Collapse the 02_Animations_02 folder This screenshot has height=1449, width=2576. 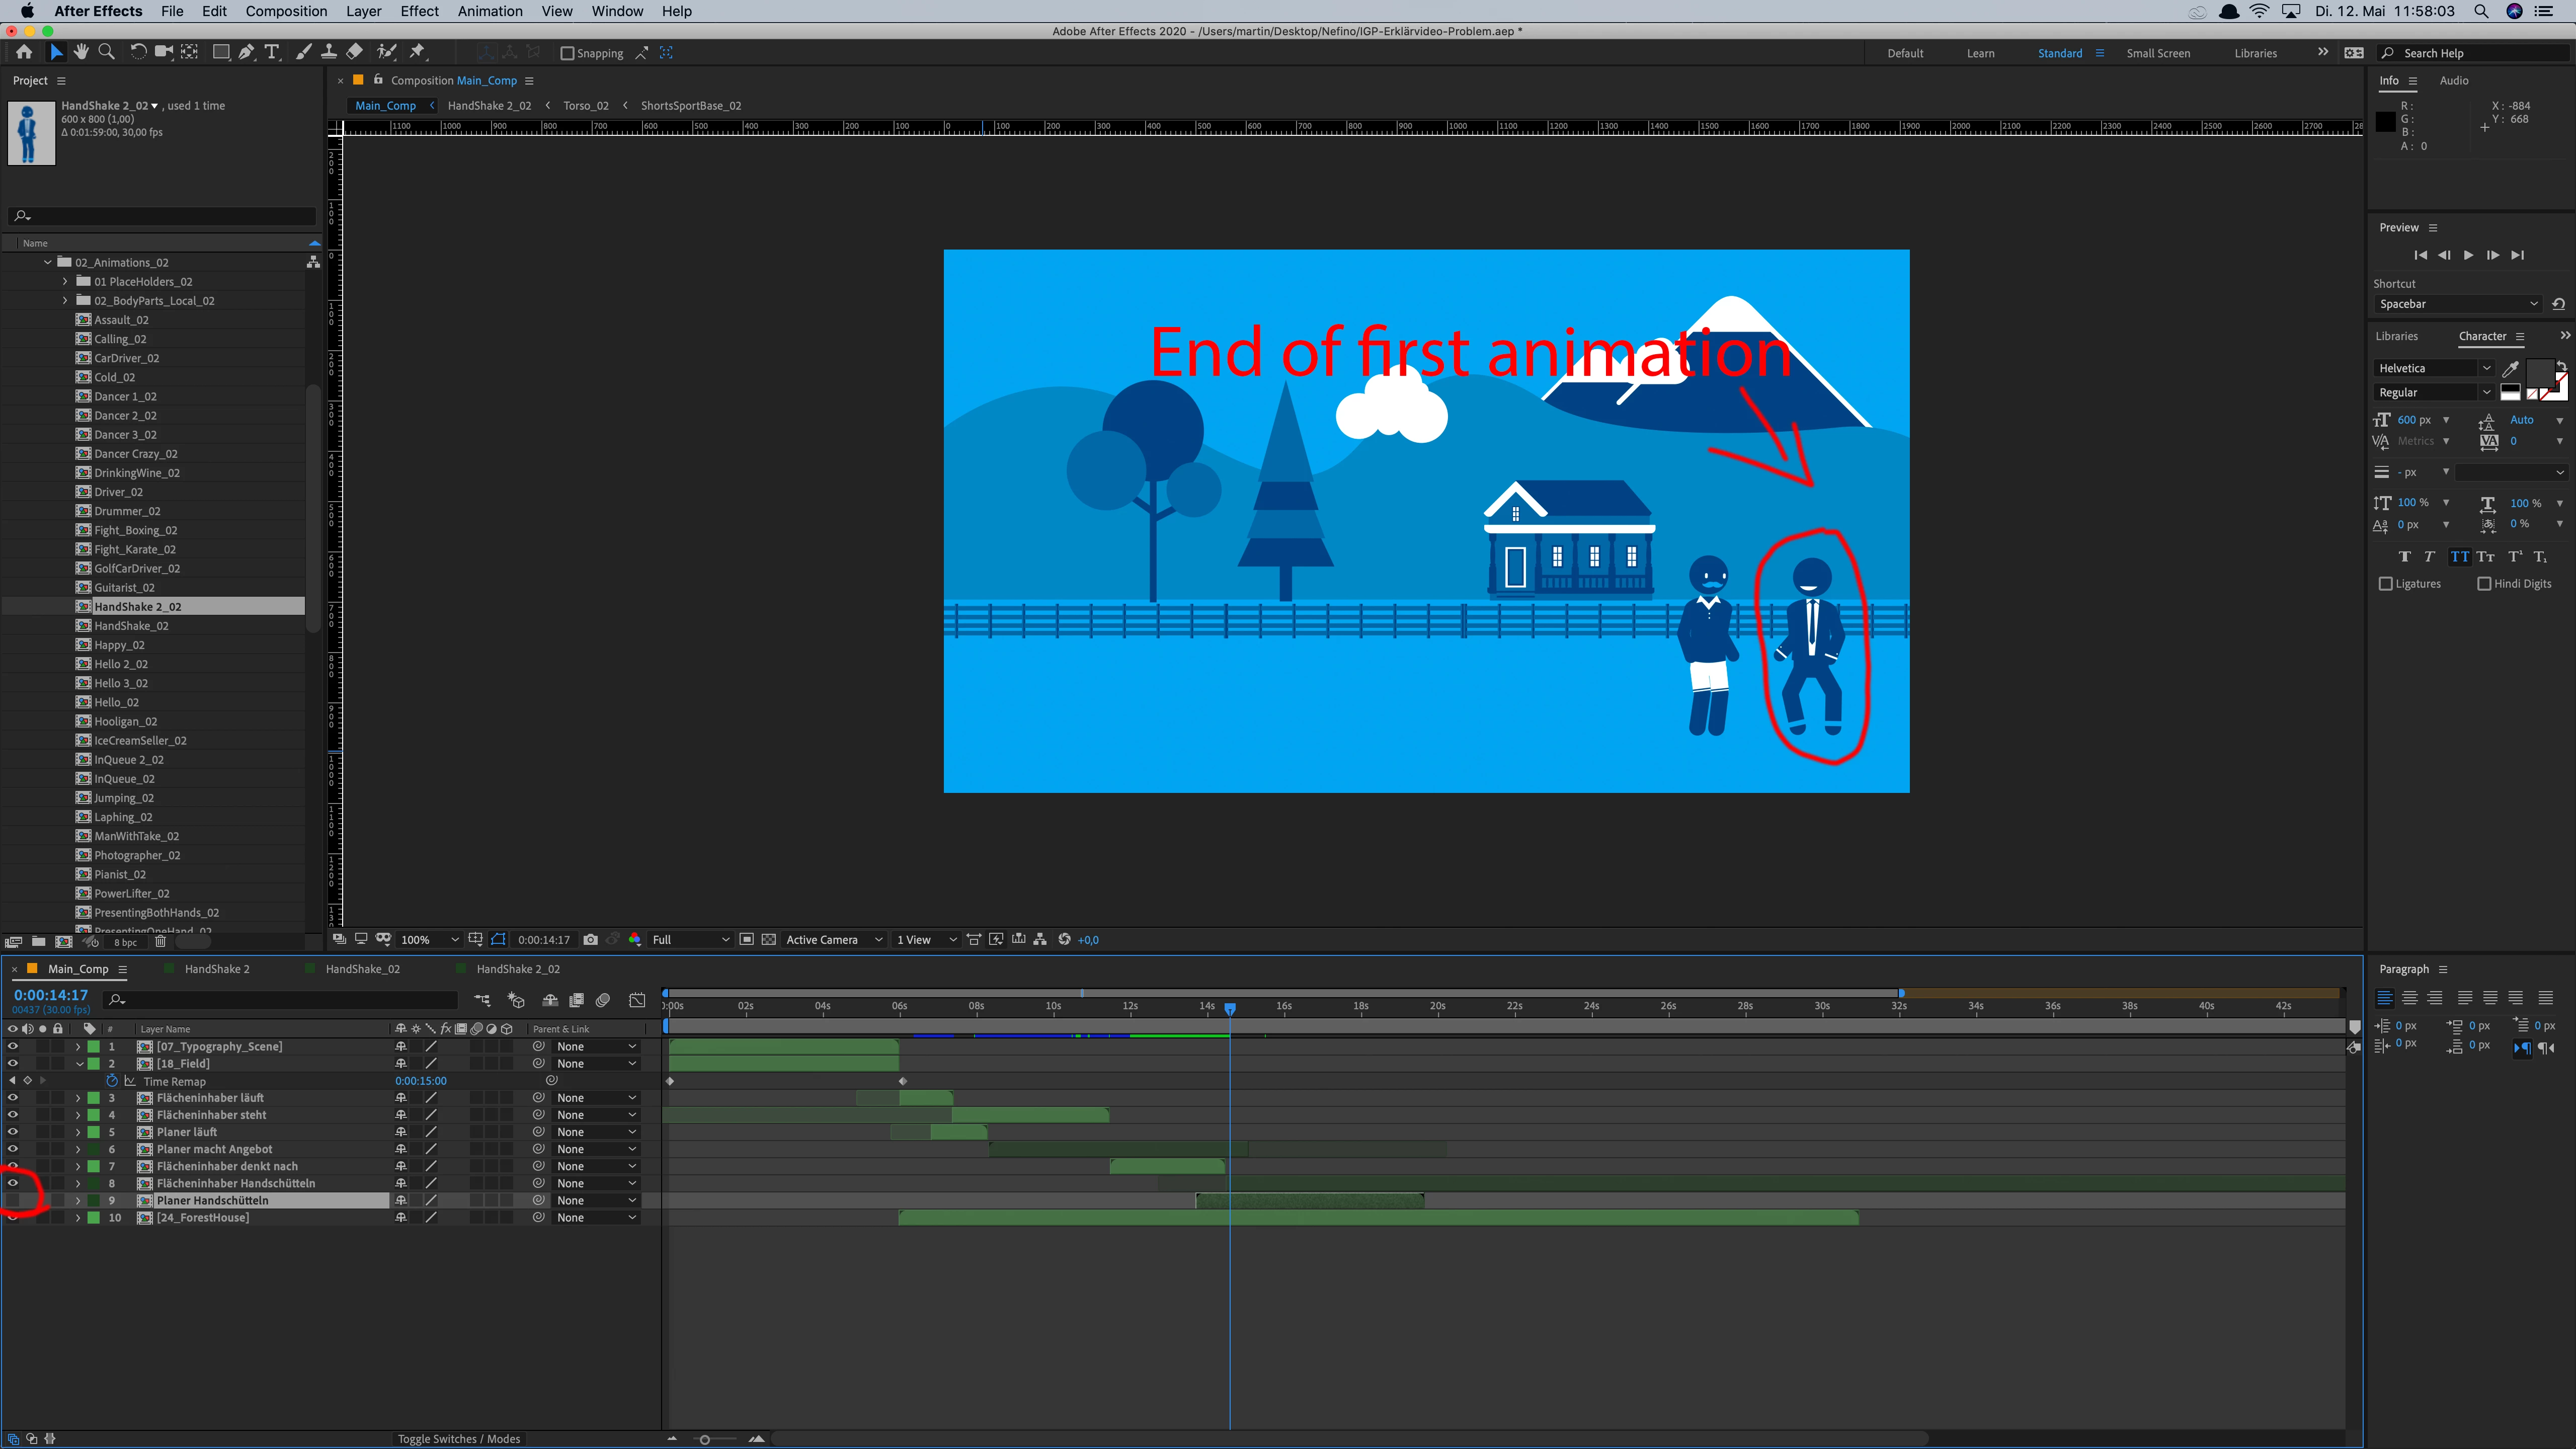point(47,262)
